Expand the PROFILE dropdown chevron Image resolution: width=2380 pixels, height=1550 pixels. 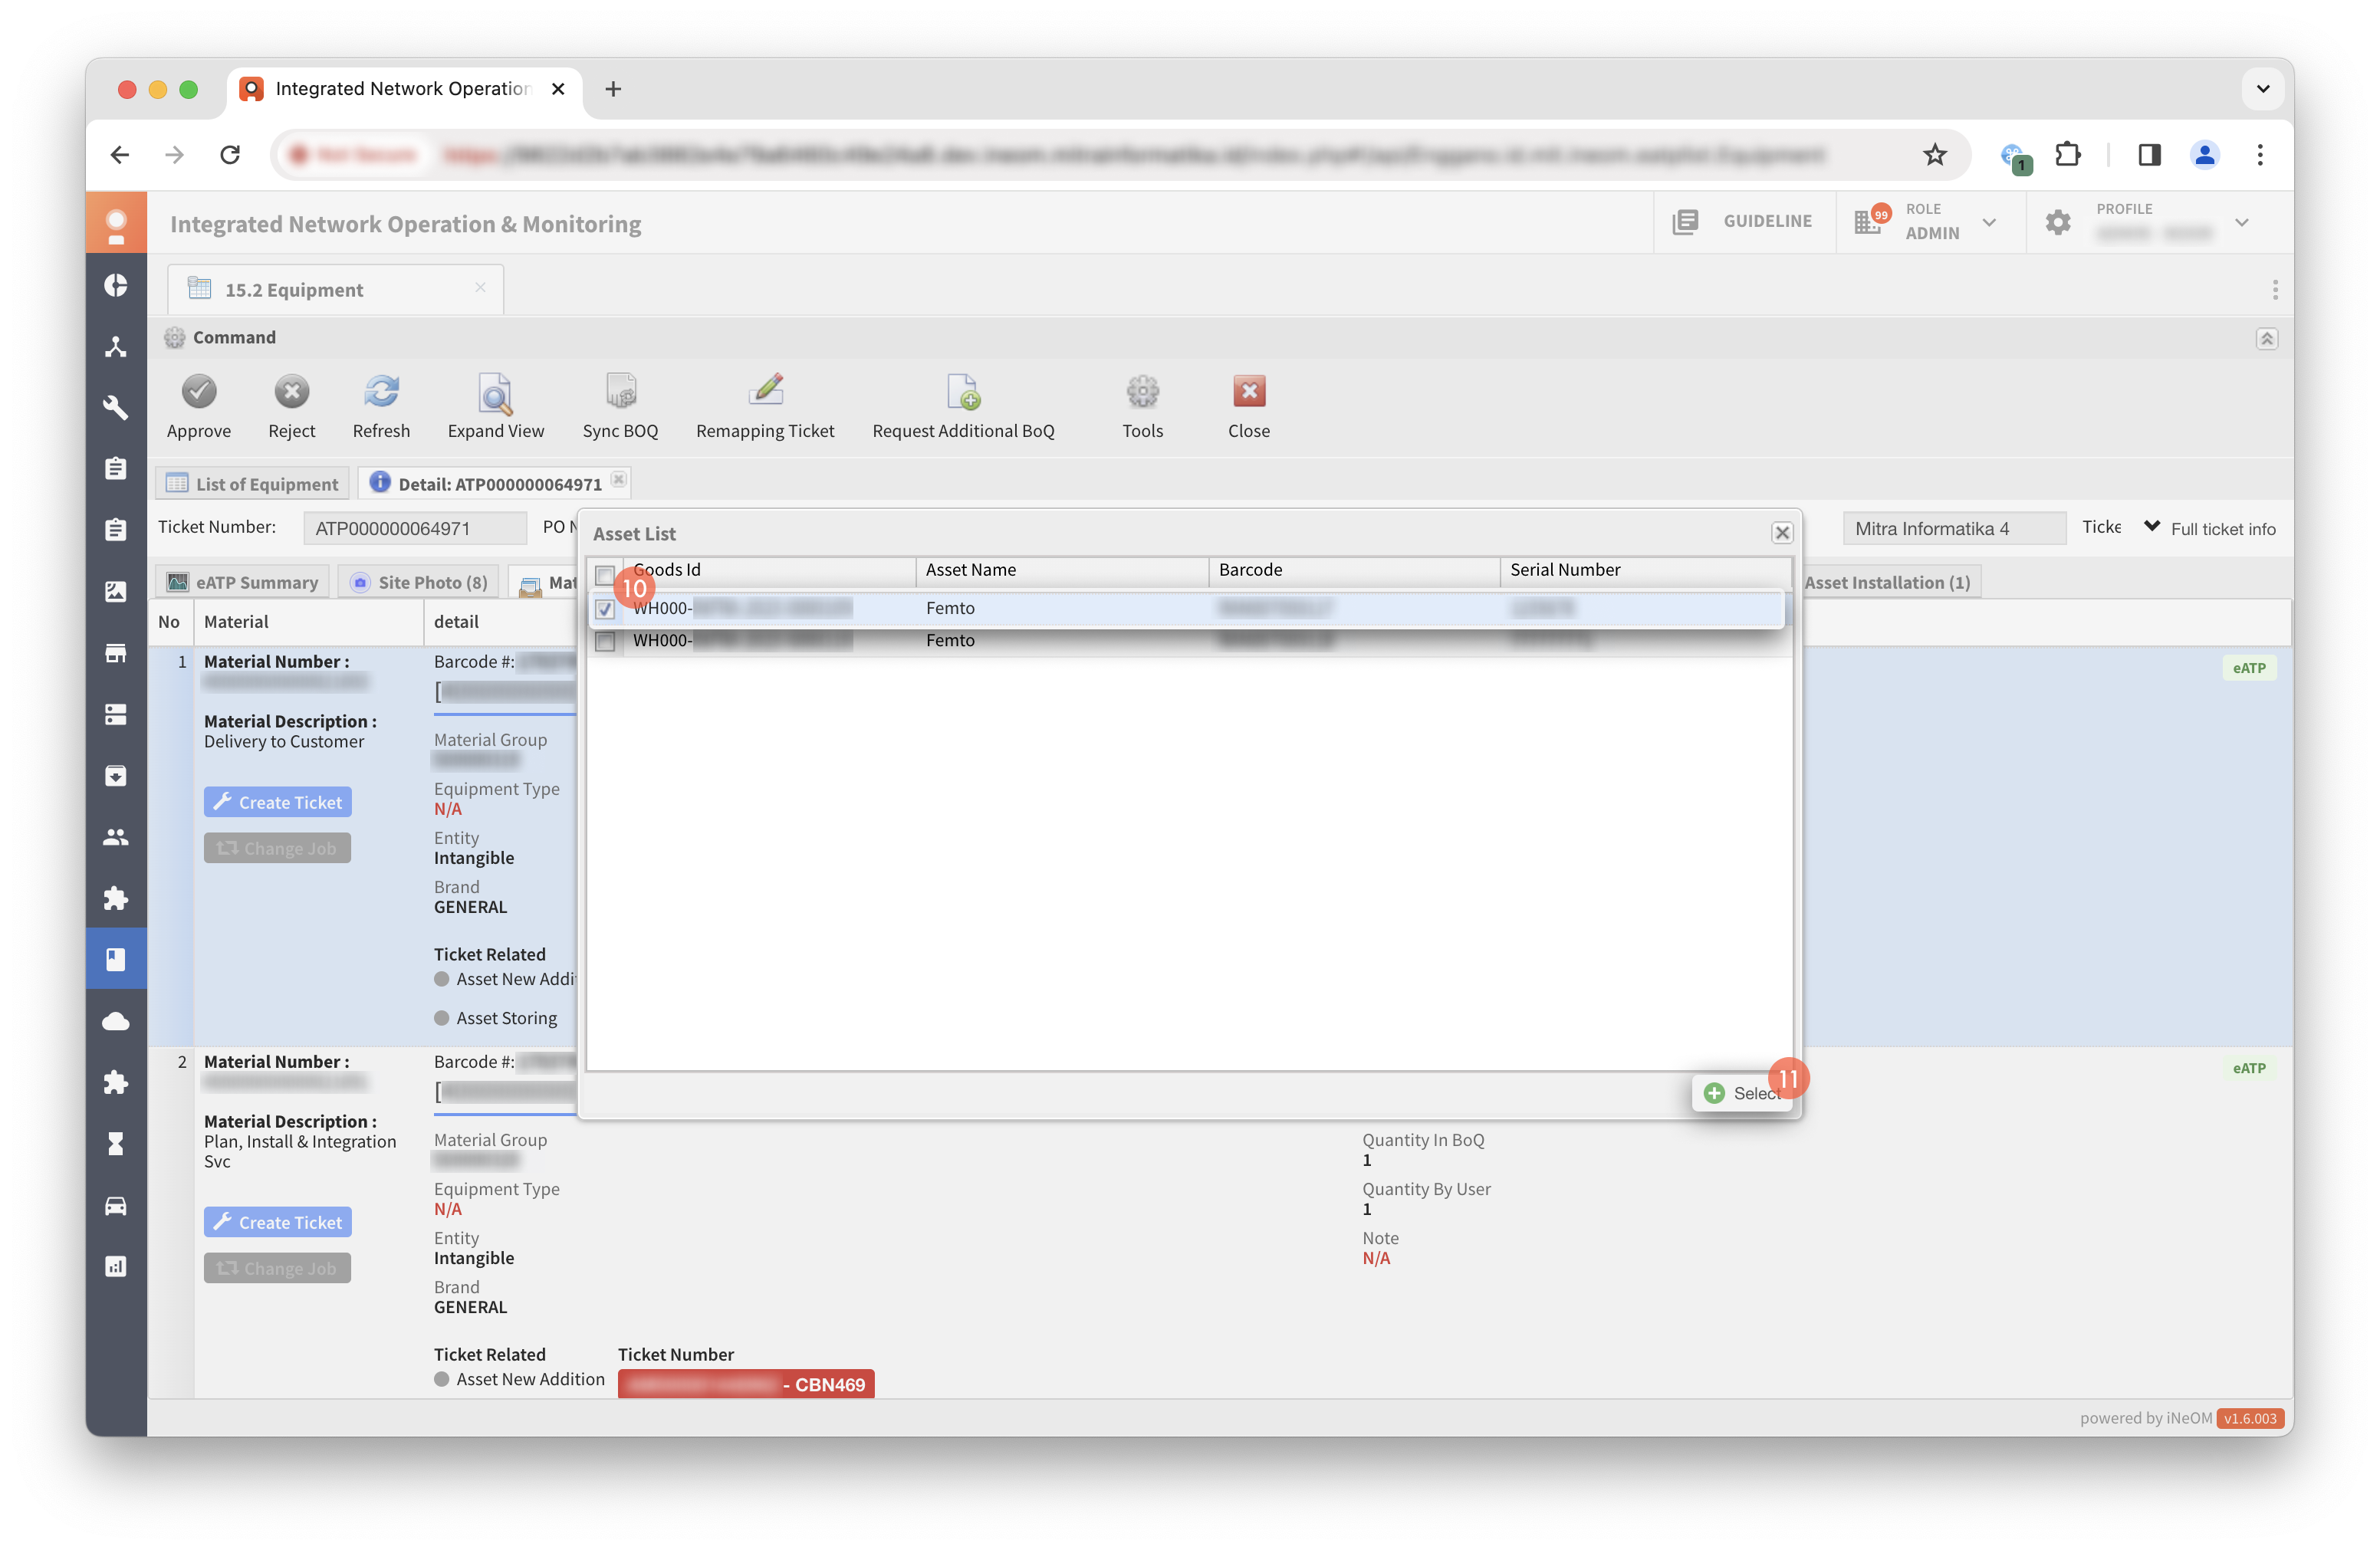click(2242, 222)
